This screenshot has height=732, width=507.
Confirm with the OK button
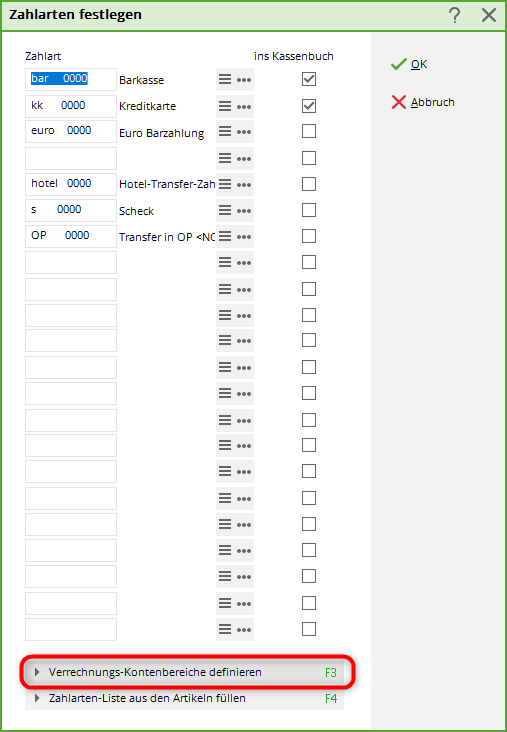409,64
